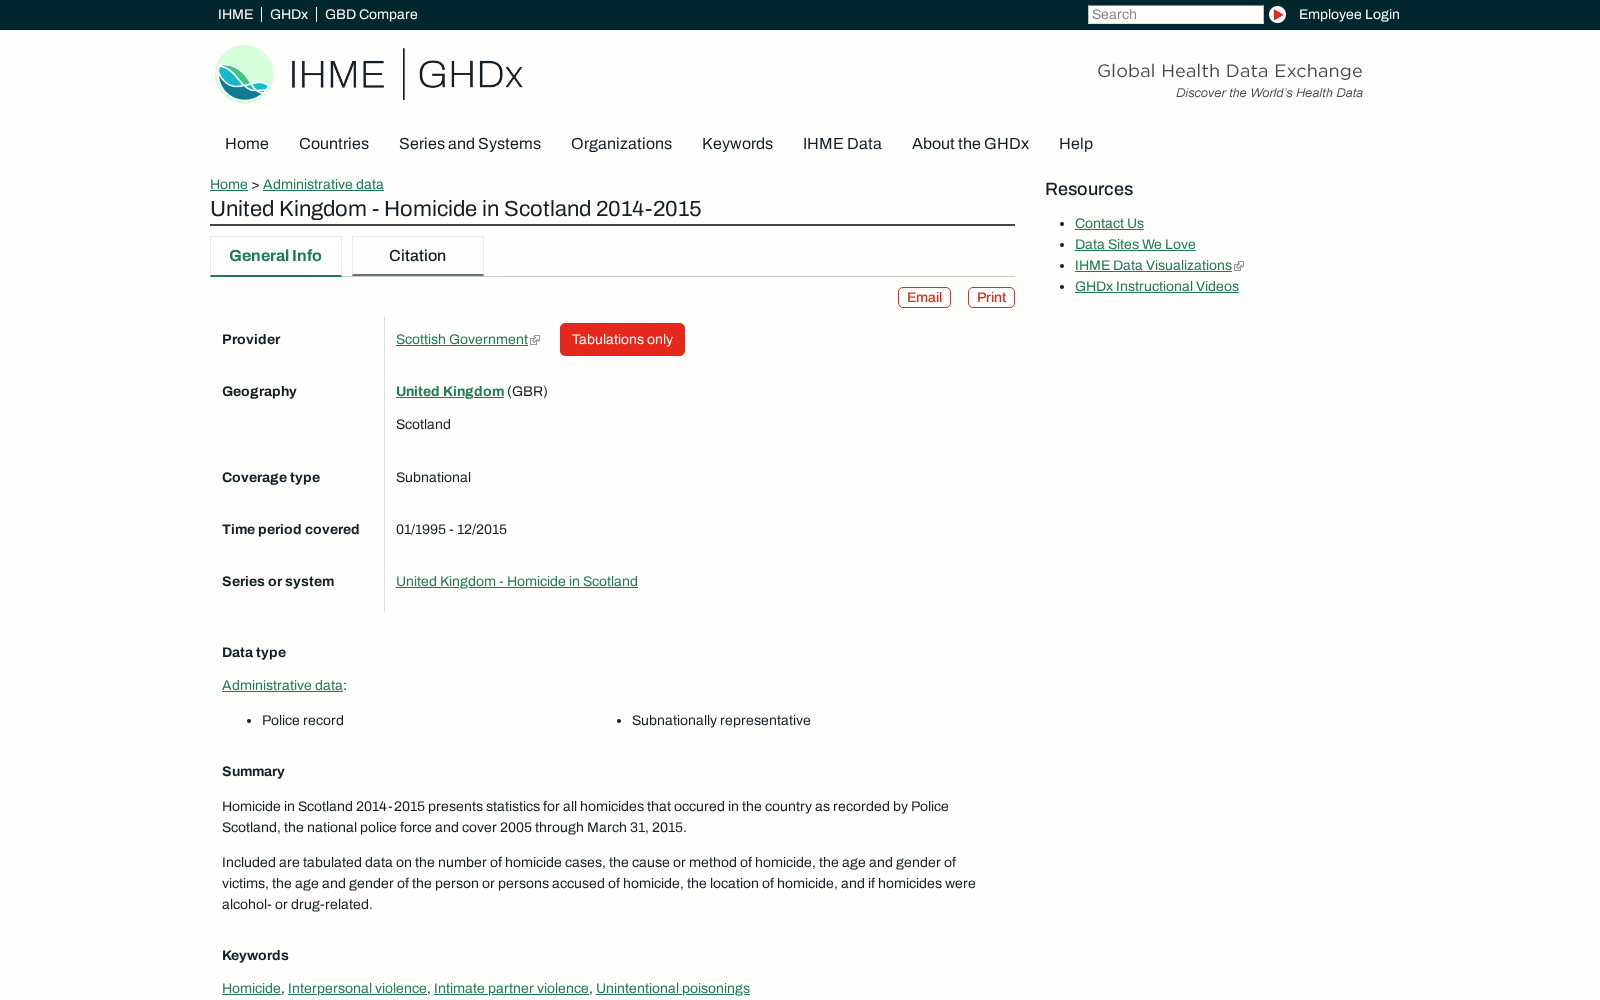Open About the GHDx menu item
The height and width of the screenshot is (1000, 1600).
pos(970,143)
